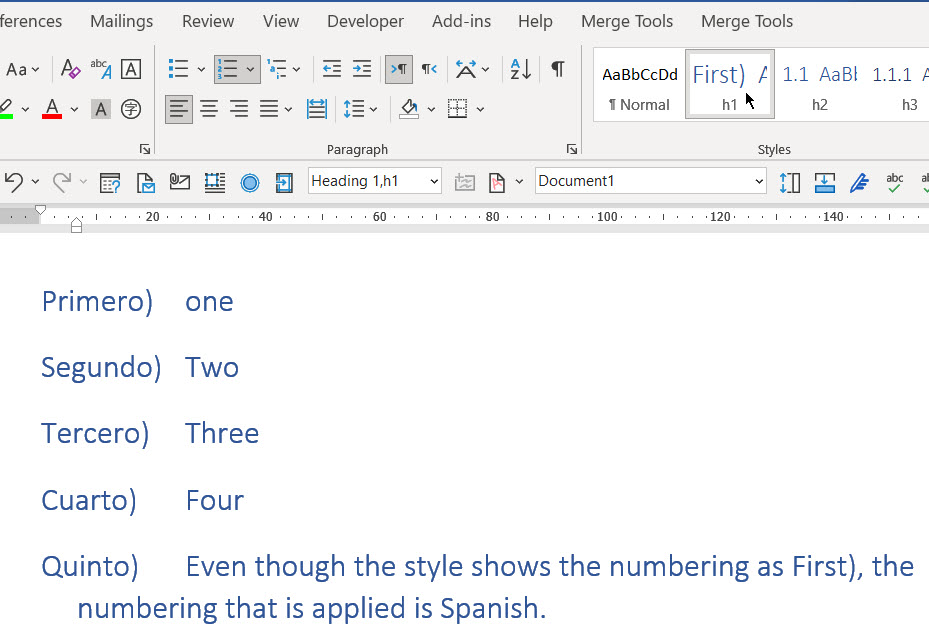The width and height of the screenshot is (929, 636).
Task: Toggle the Numbered list button
Action: tap(229, 69)
